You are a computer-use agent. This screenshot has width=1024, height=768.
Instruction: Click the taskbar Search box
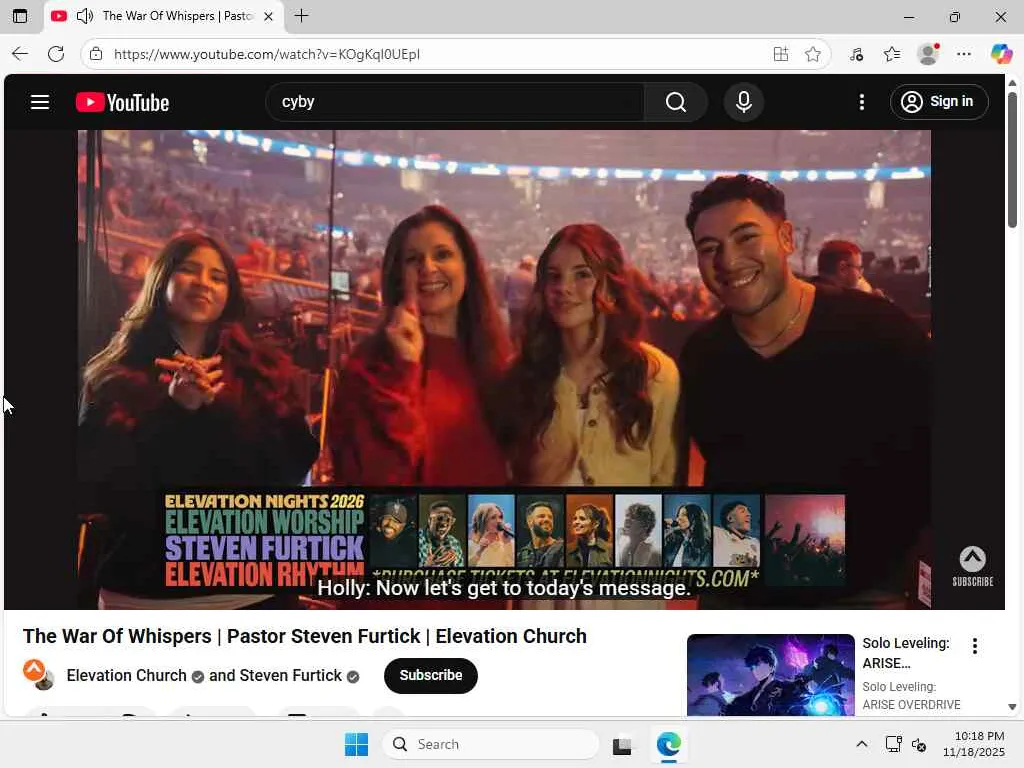(490, 744)
